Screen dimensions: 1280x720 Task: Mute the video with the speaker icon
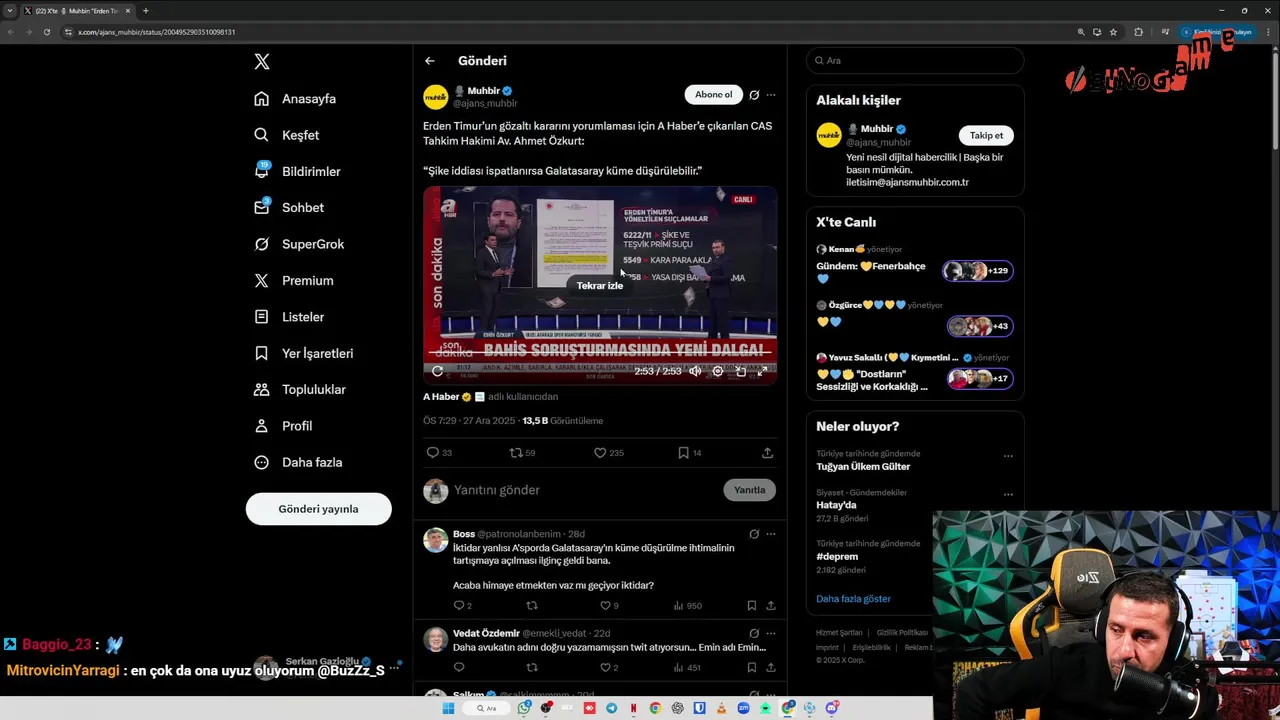(x=695, y=371)
